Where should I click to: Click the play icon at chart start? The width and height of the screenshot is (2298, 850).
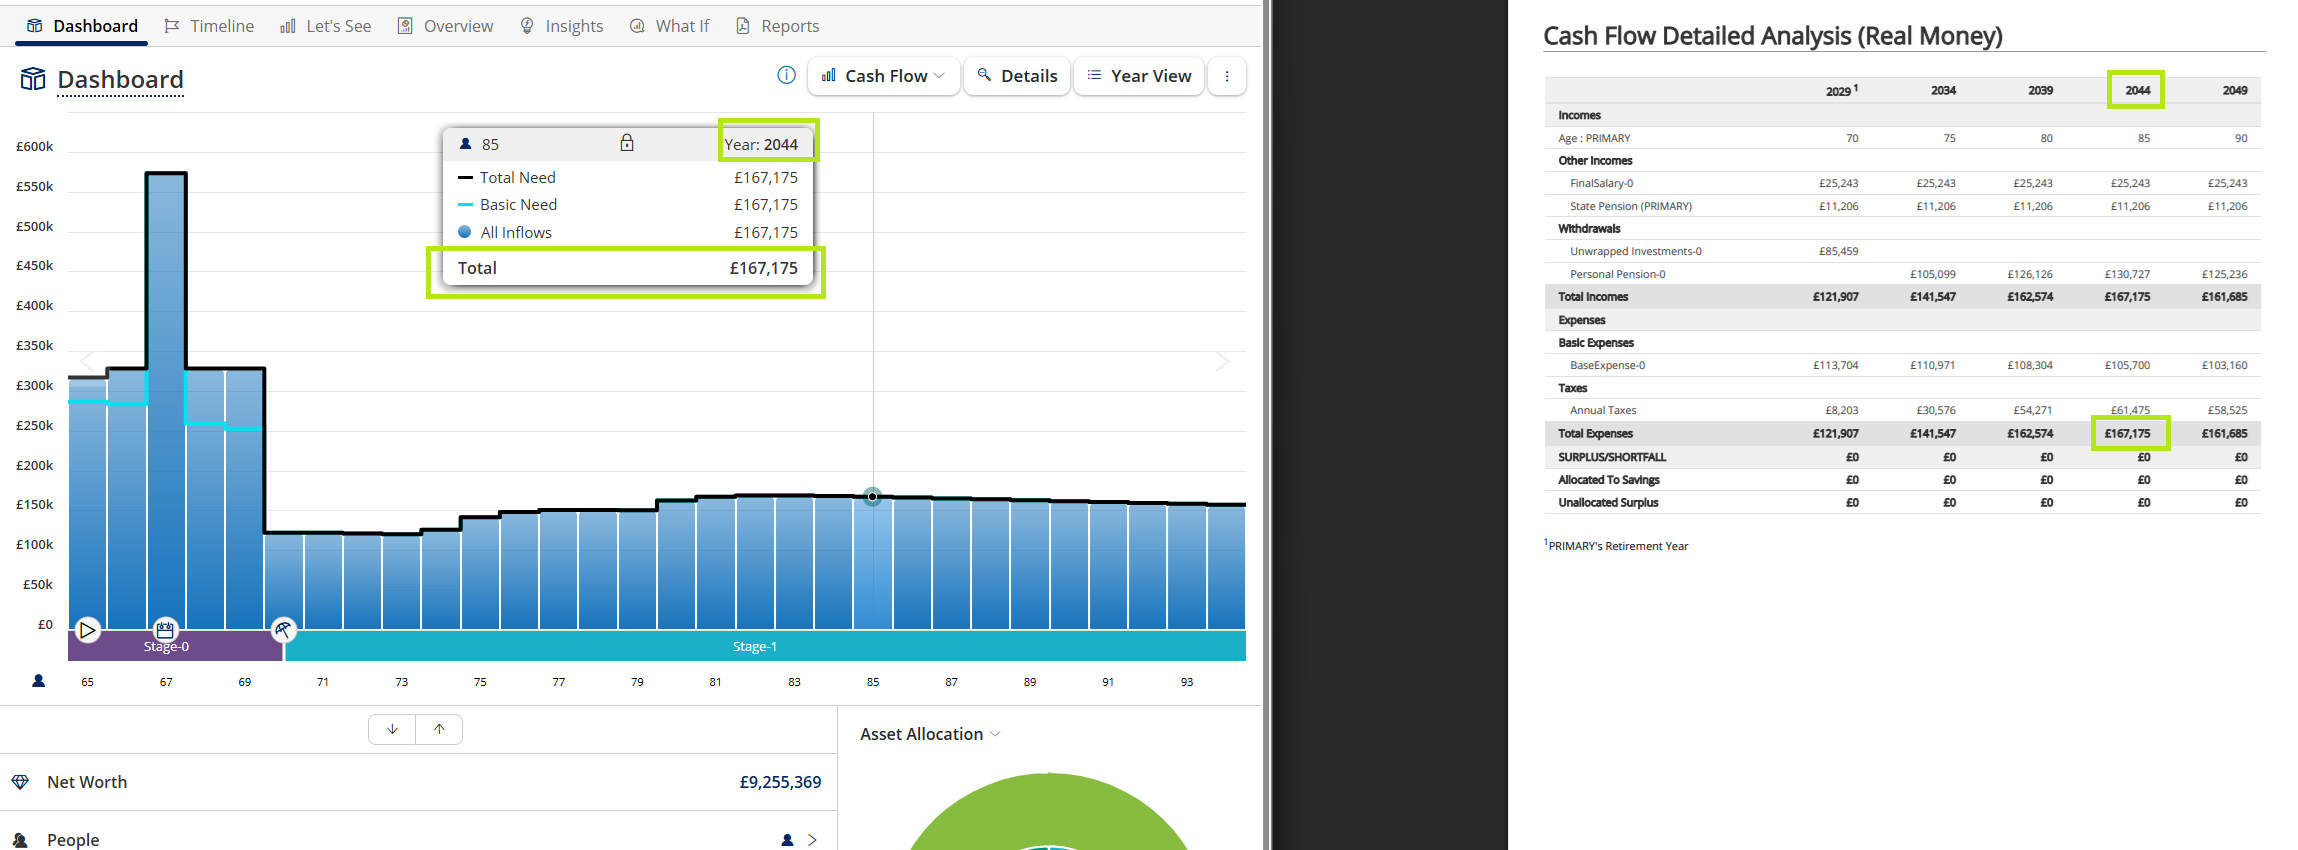pyautogui.click(x=88, y=630)
